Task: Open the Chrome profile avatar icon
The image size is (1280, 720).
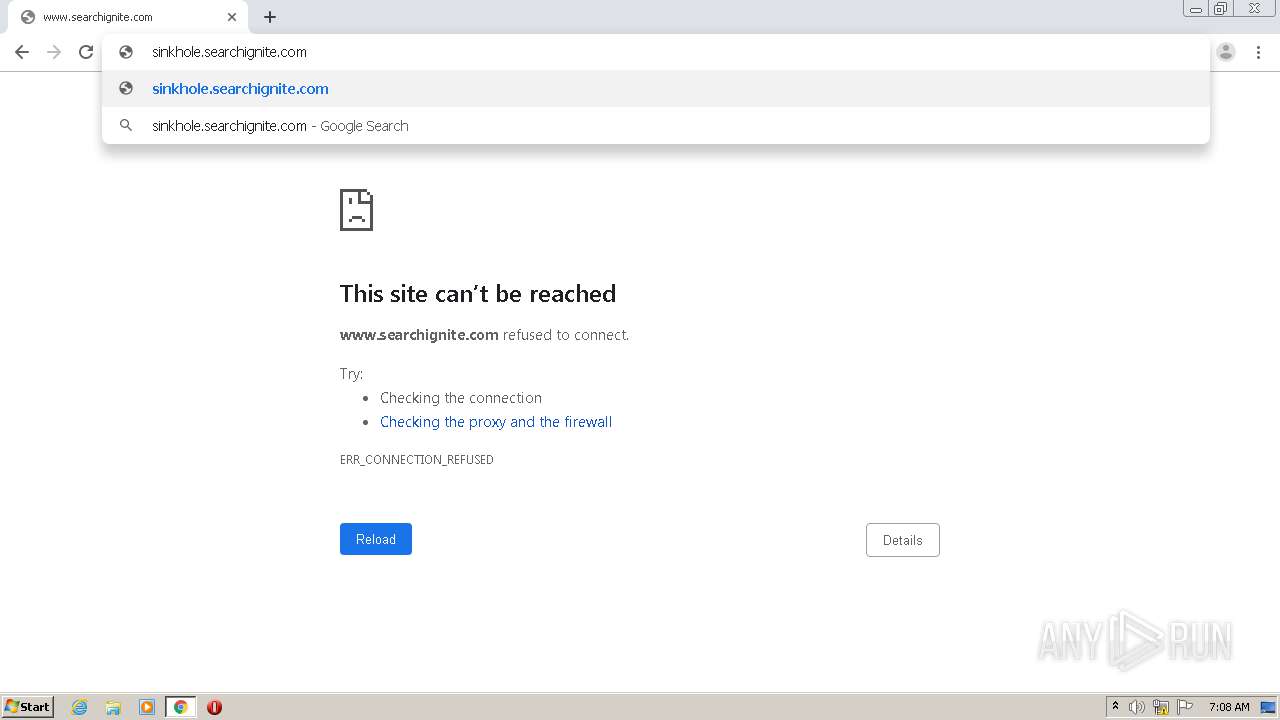Action: click(1226, 52)
